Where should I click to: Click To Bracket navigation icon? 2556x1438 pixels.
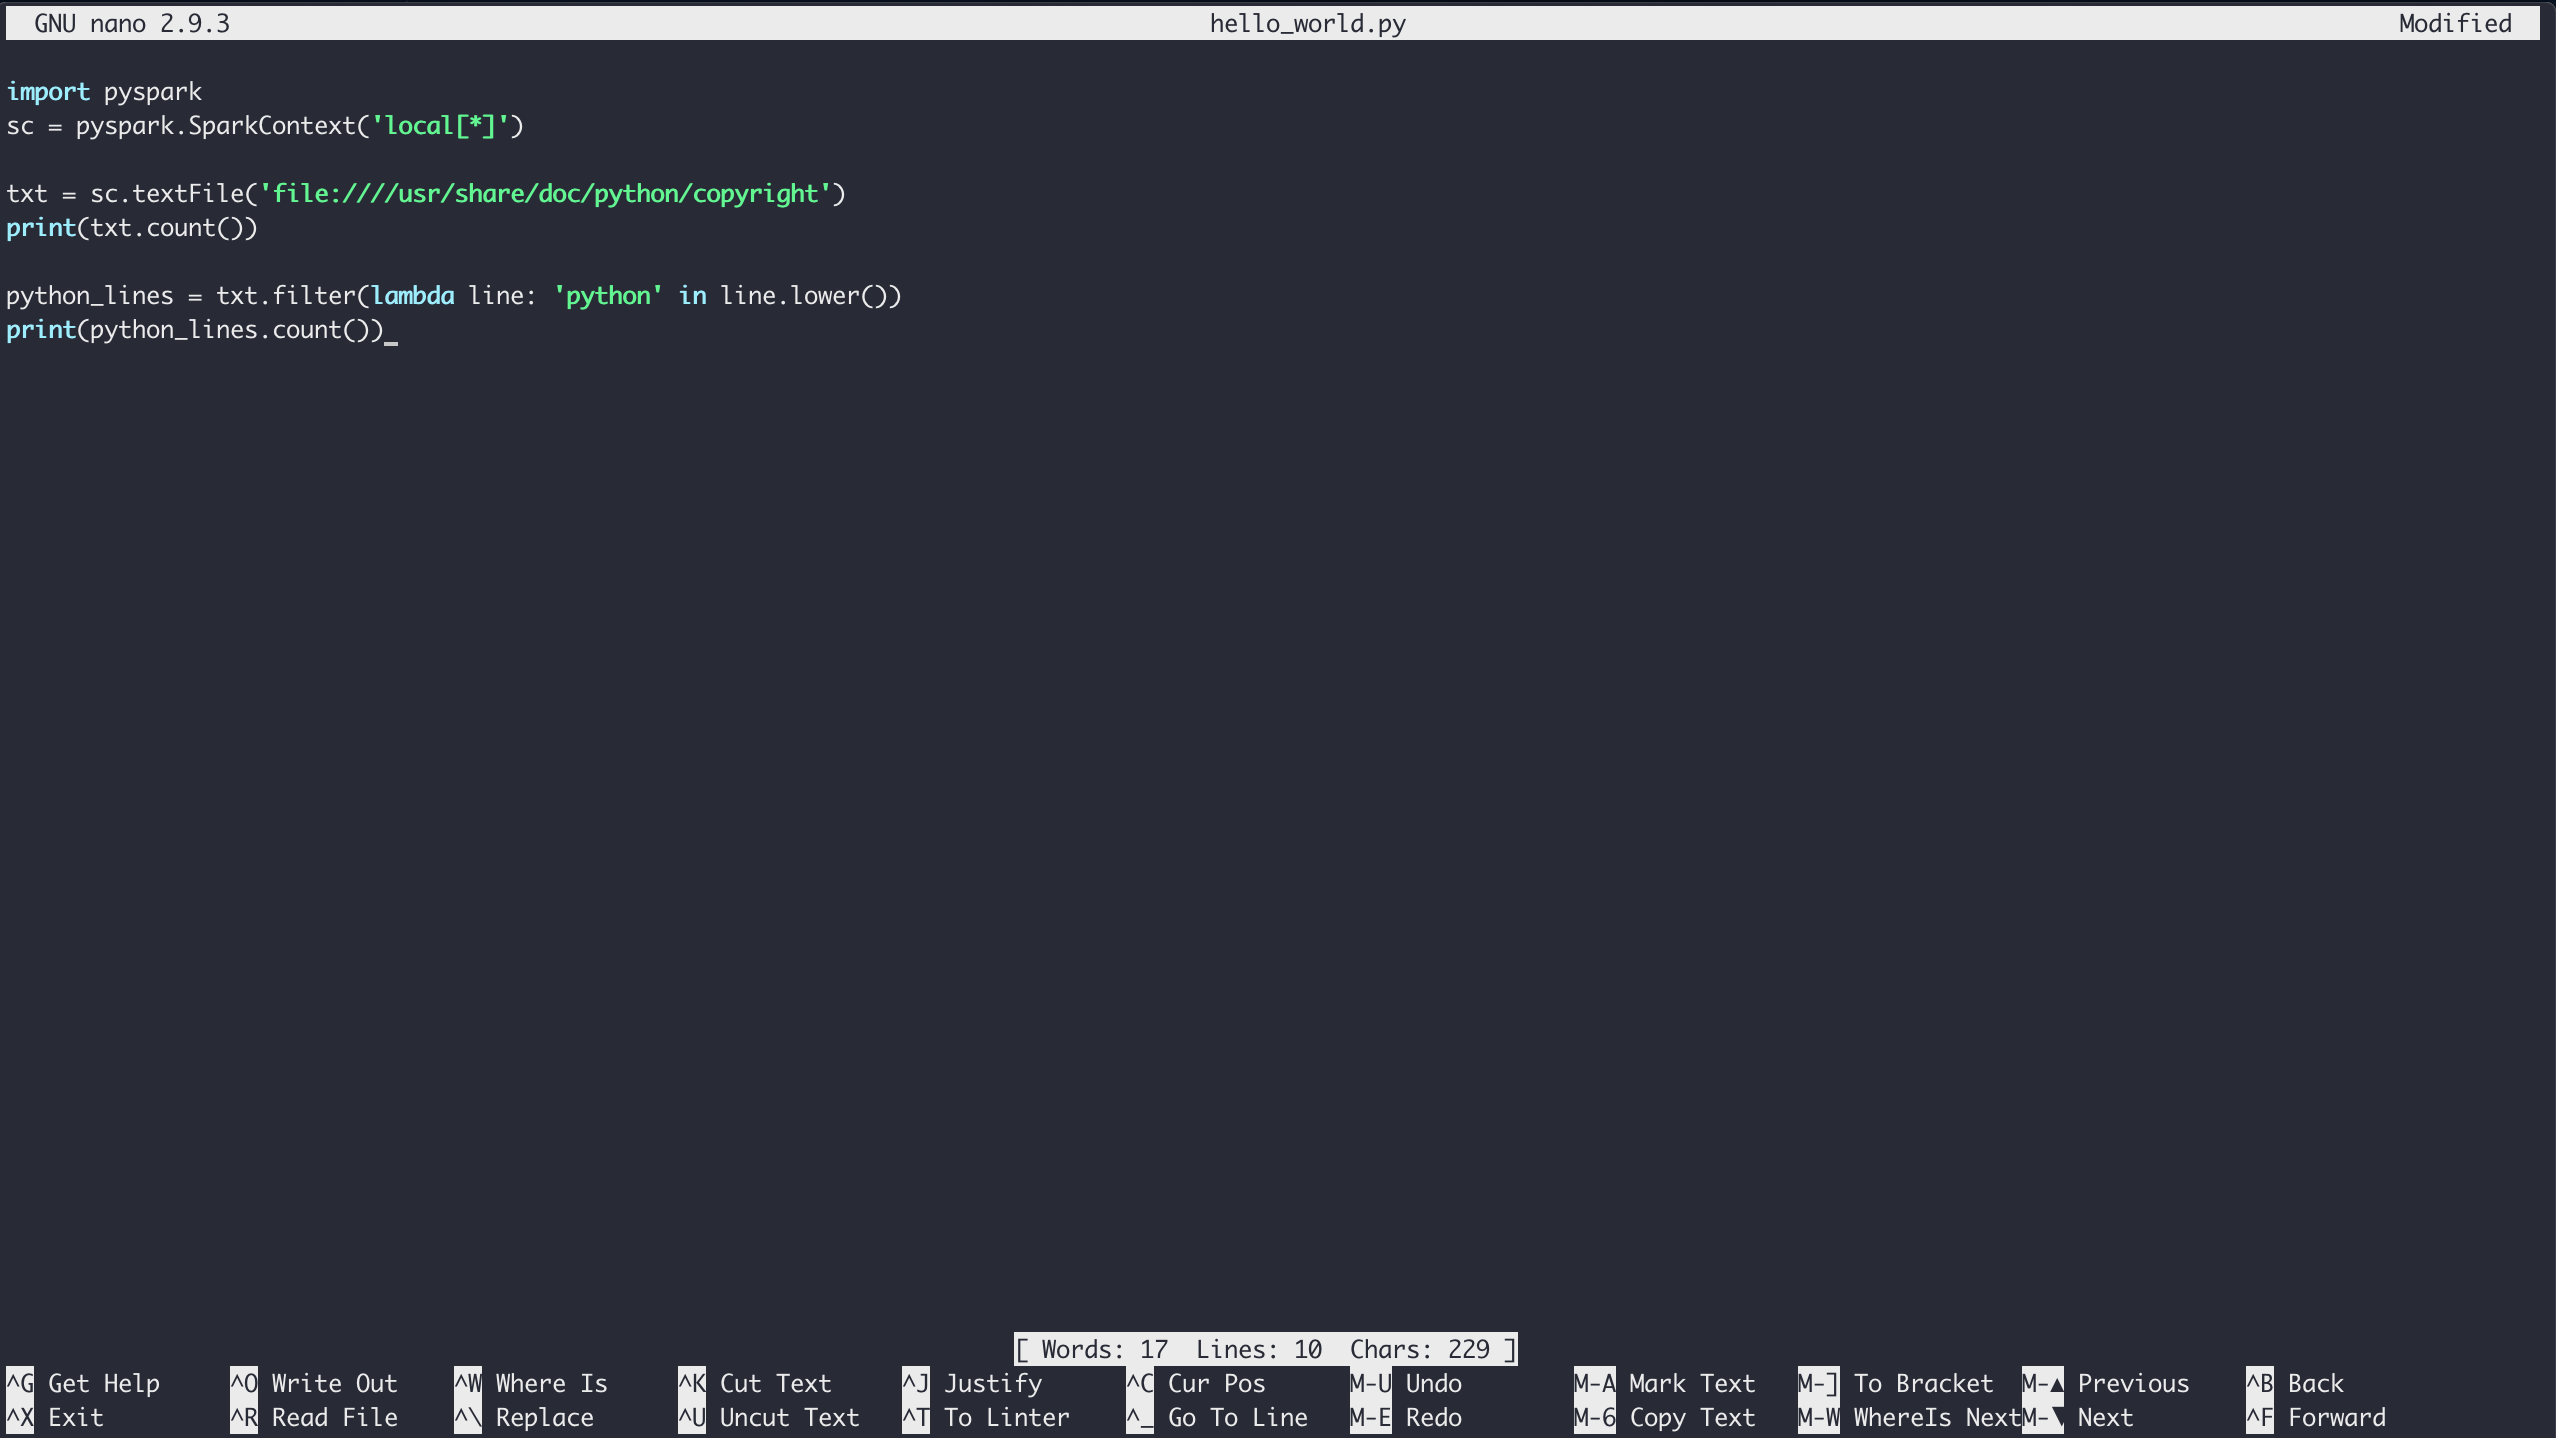click(1819, 1384)
